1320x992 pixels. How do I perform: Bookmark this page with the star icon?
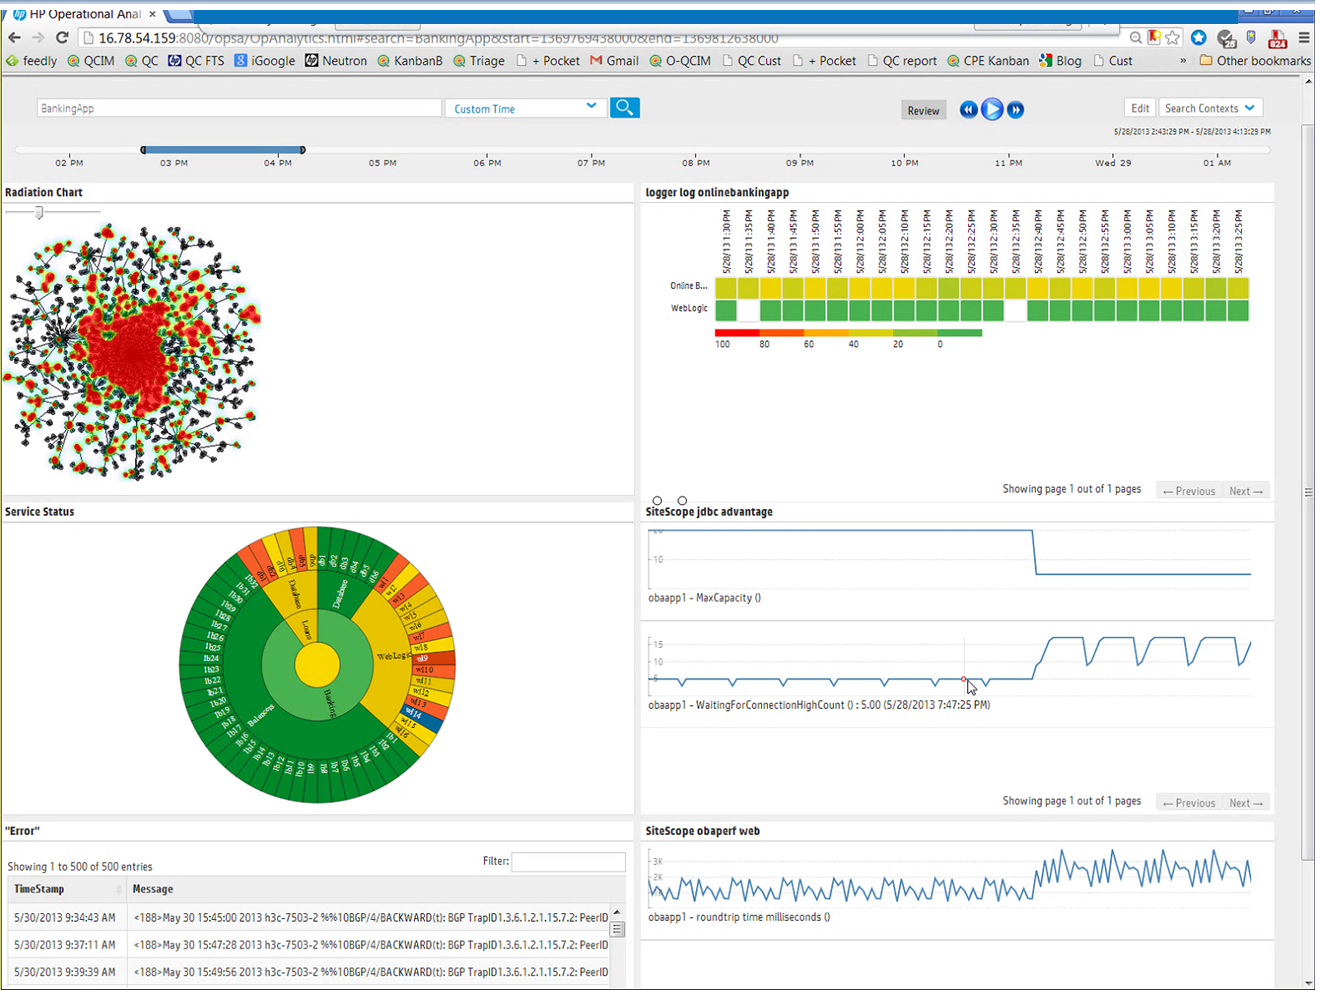1173,38
